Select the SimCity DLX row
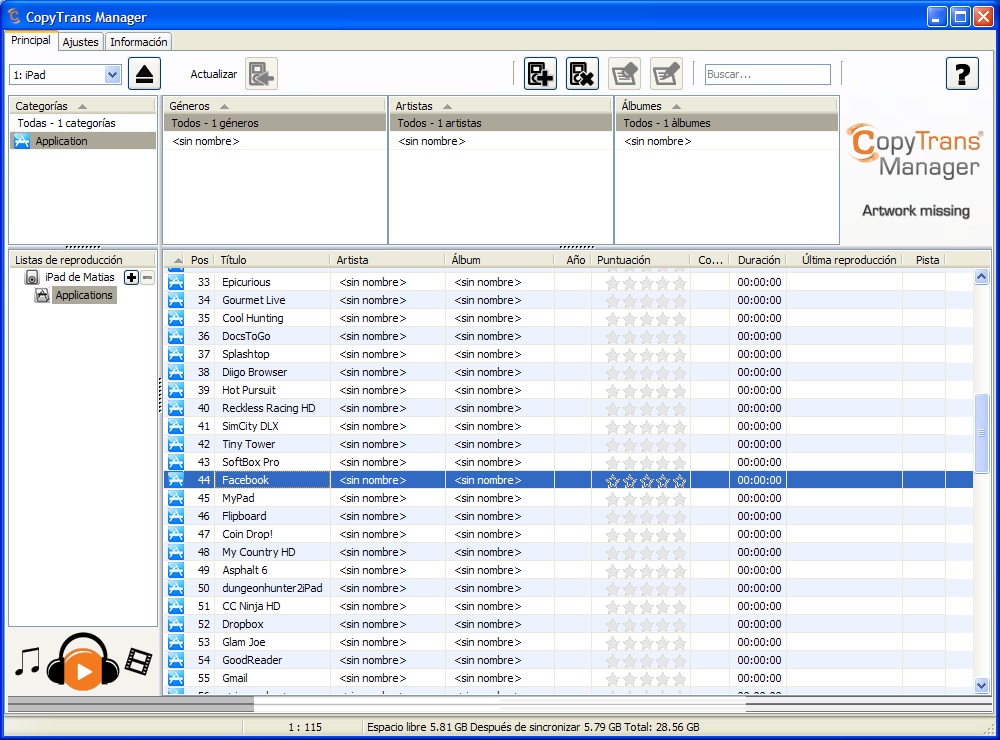Screen dimensions: 1000x740 (x=569, y=426)
